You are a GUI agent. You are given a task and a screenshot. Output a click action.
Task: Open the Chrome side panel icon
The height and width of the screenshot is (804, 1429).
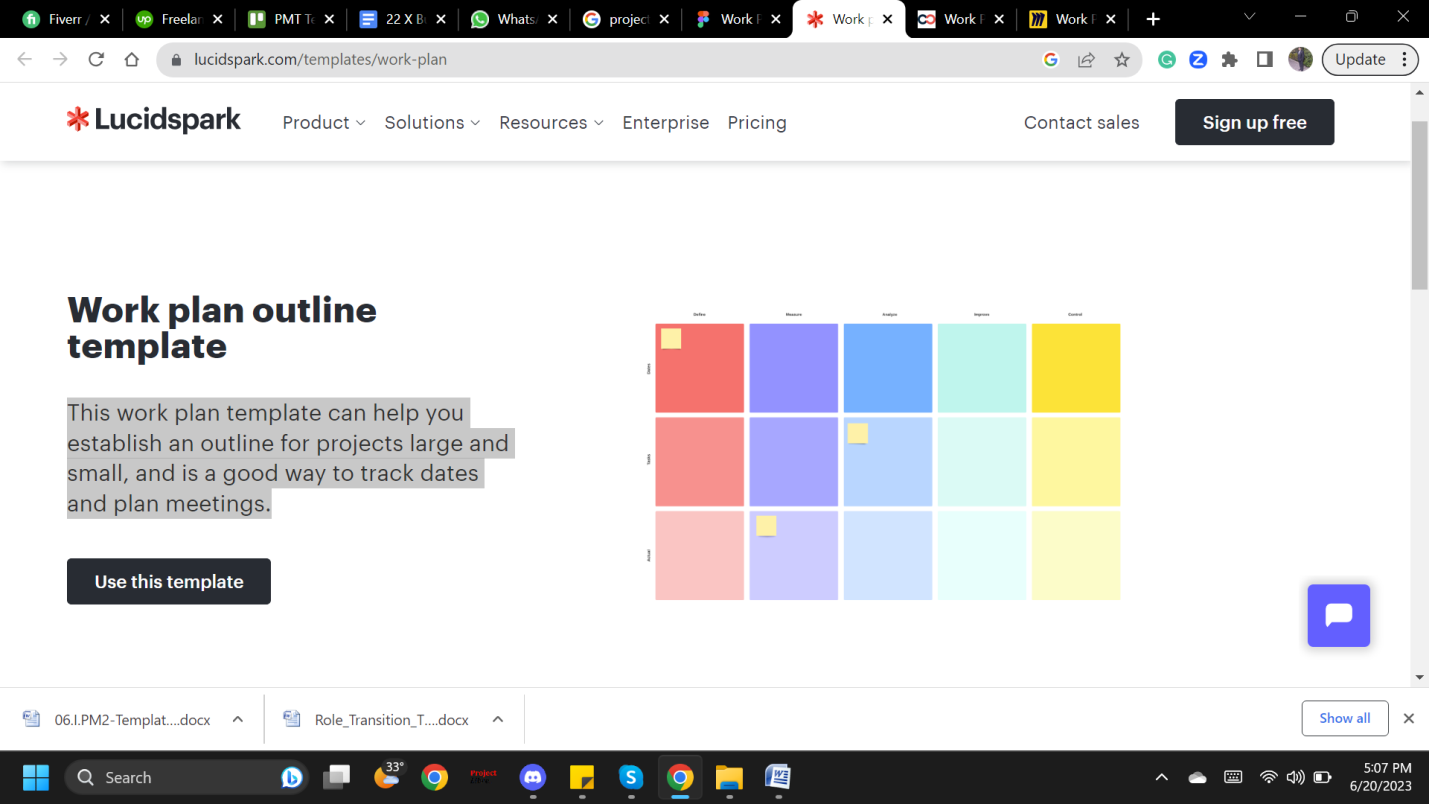point(1264,60)
